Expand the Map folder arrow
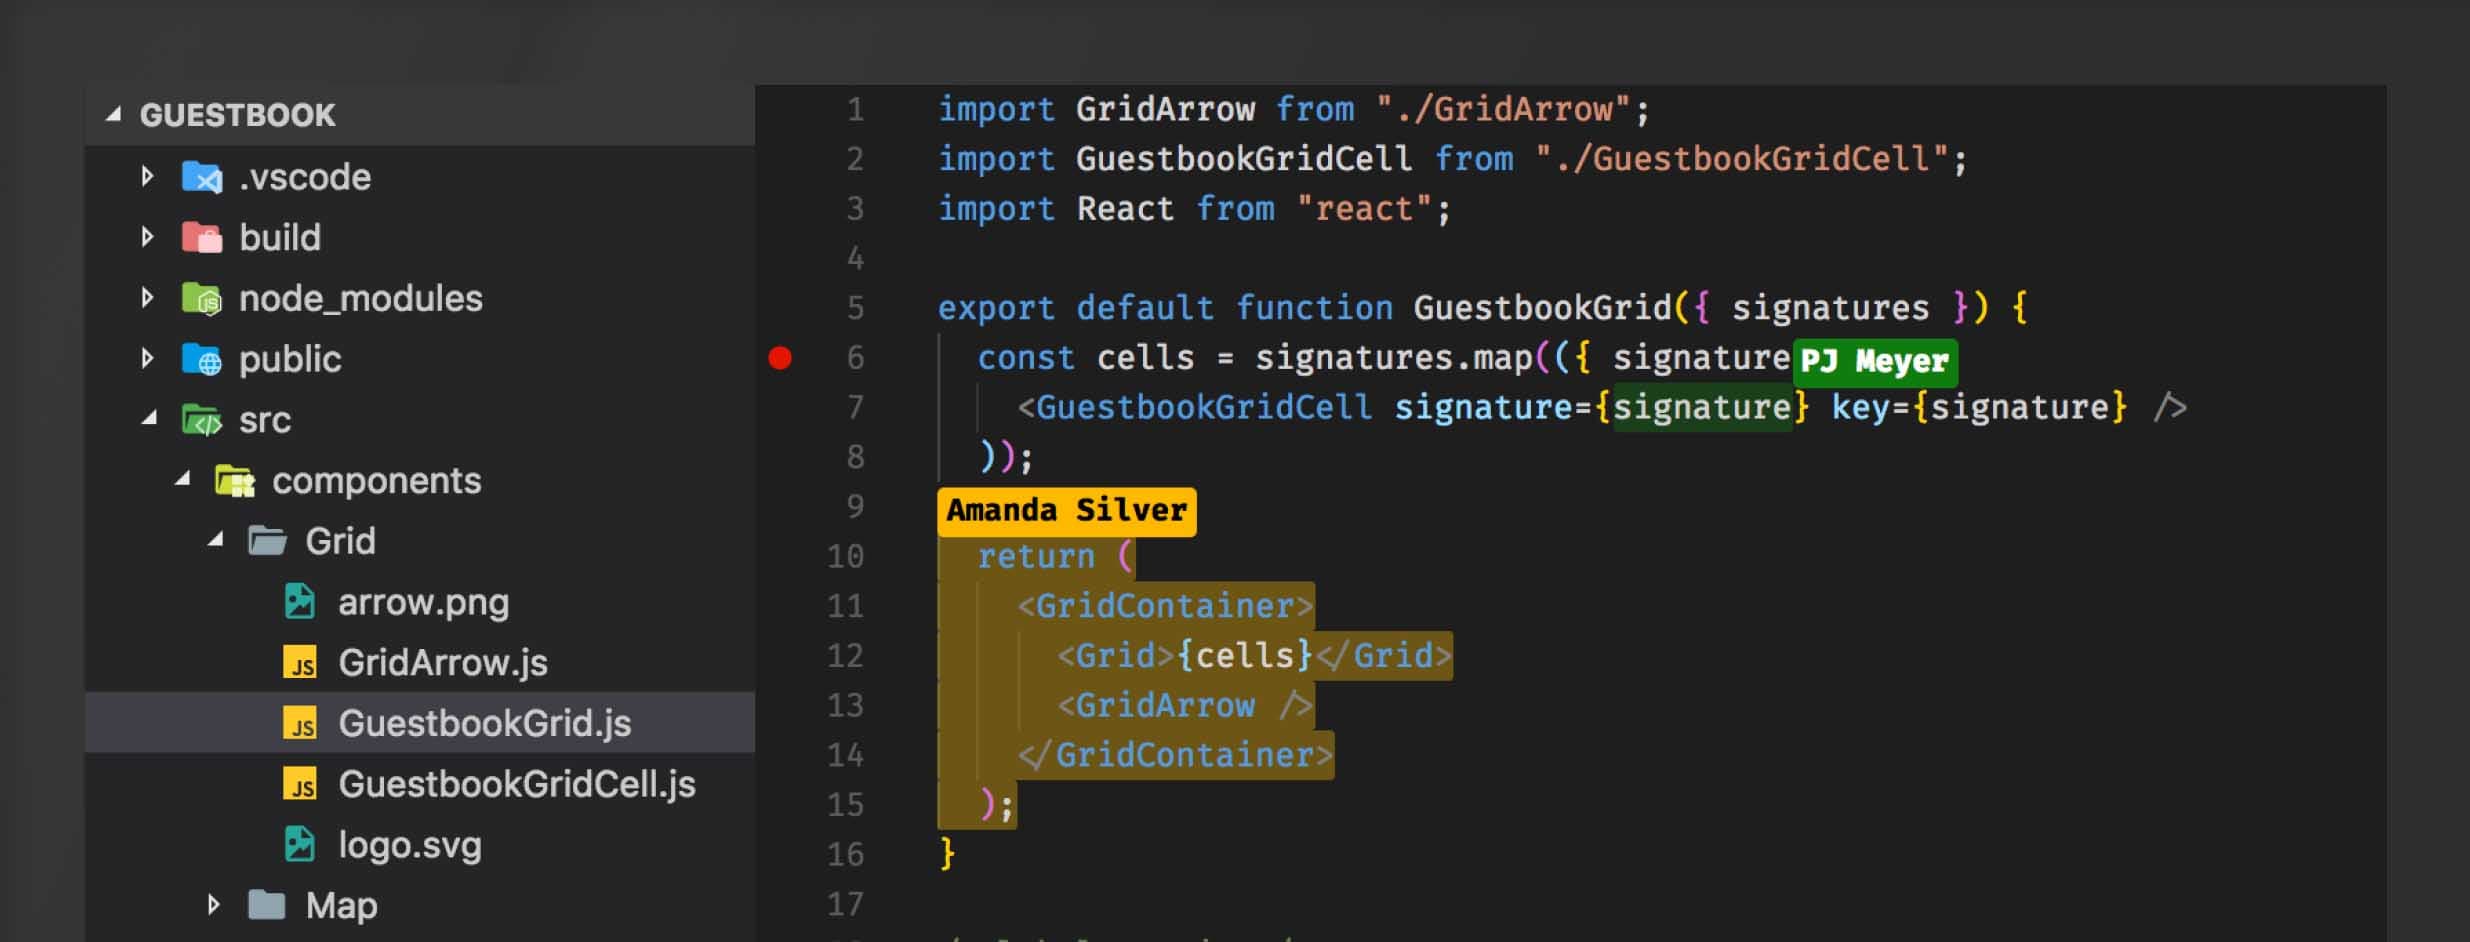 coord(213,905)
